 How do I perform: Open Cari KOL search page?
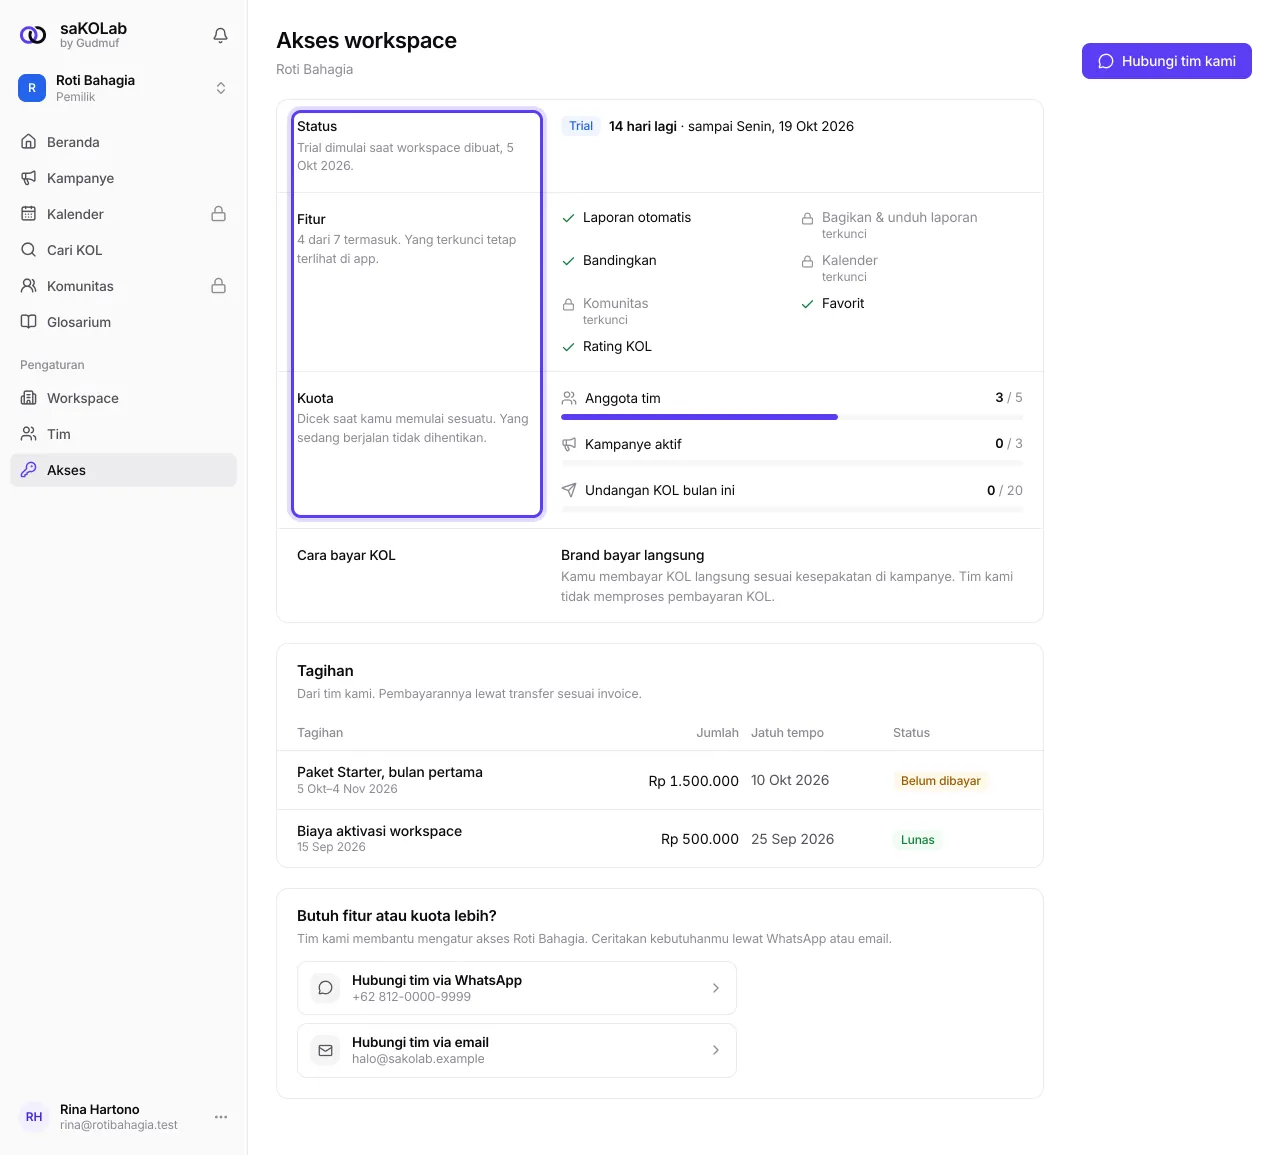point(124,250)
